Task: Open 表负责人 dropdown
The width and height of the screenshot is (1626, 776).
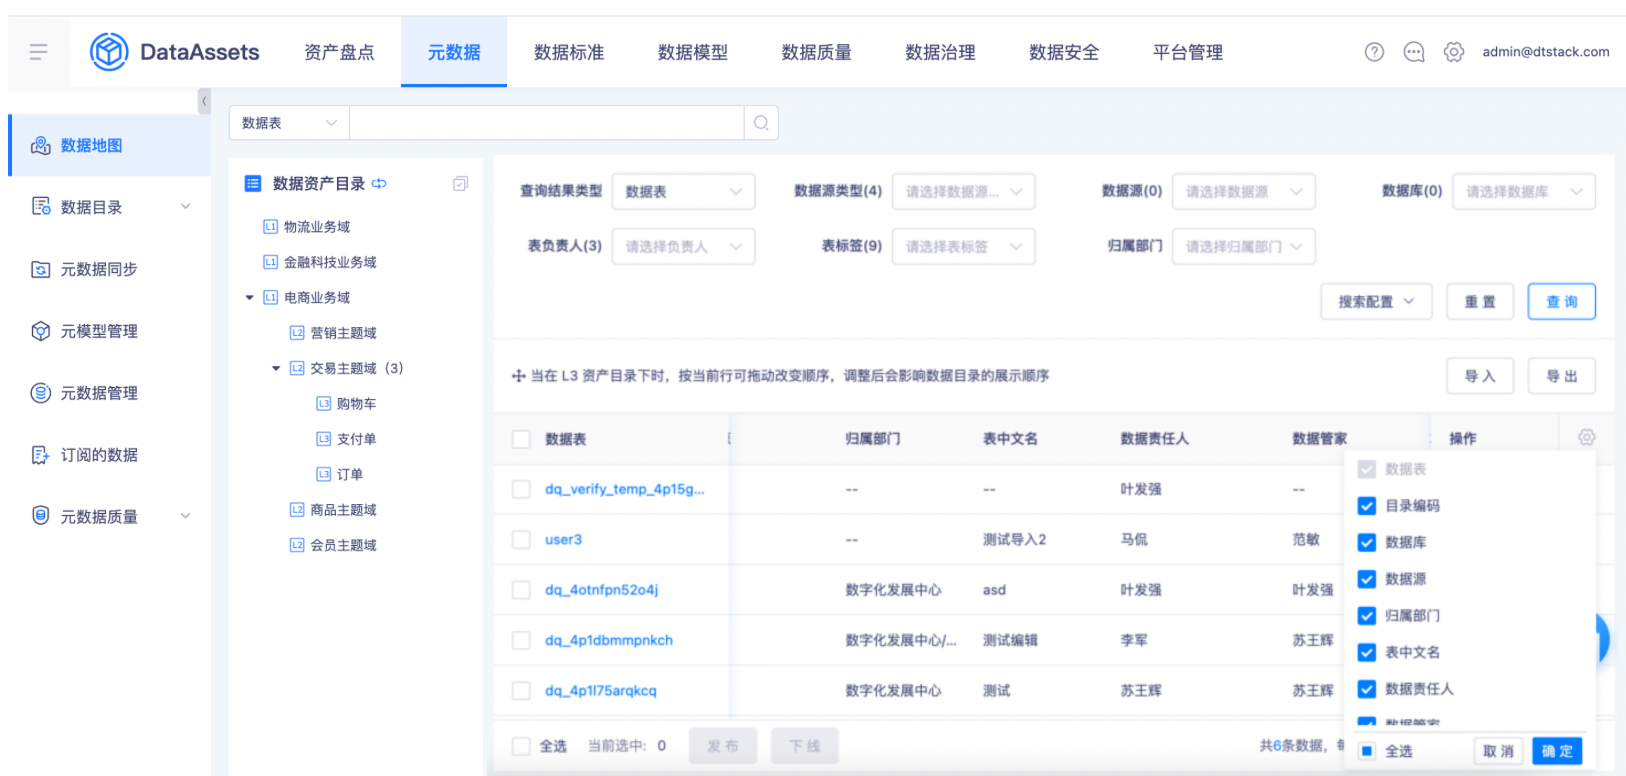Action: 683,246
